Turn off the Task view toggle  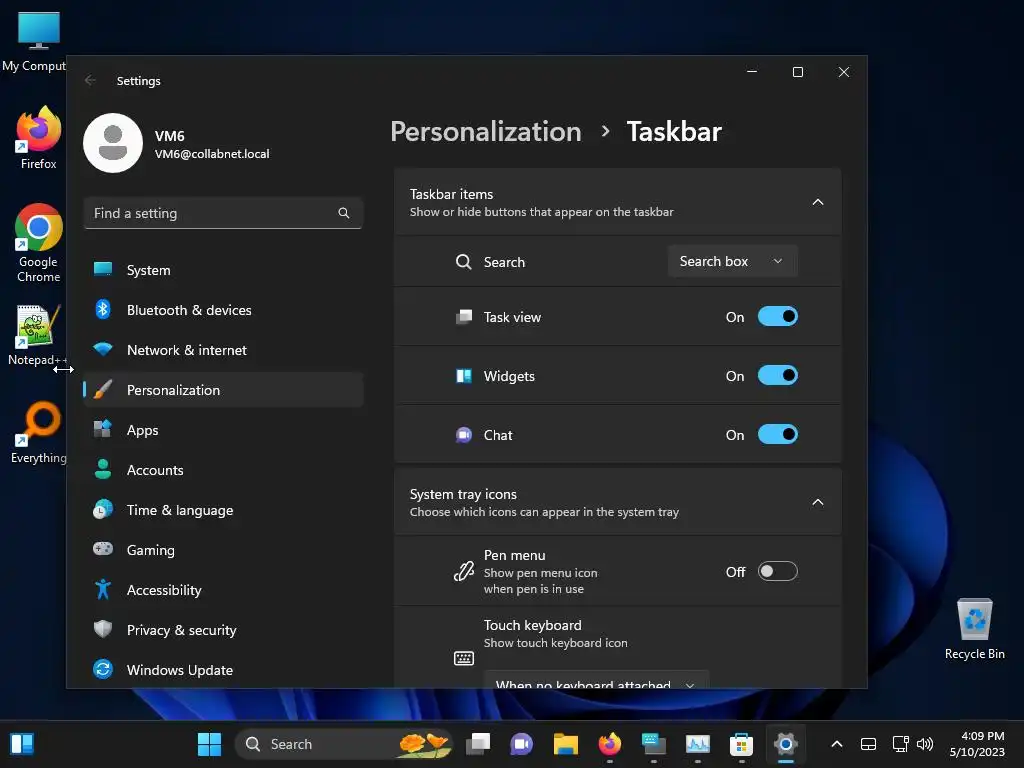click(x=778, y=317)
